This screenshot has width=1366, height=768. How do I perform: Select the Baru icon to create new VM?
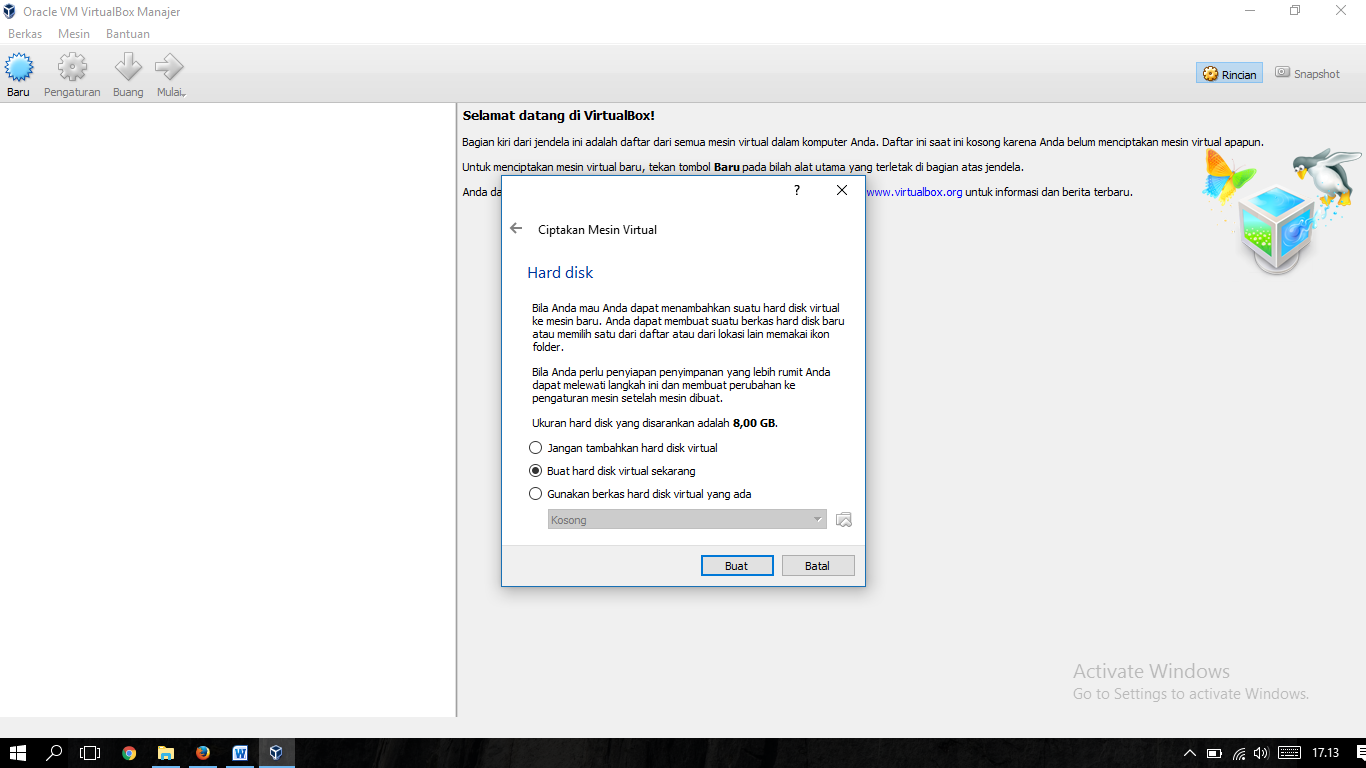point(17,73)
